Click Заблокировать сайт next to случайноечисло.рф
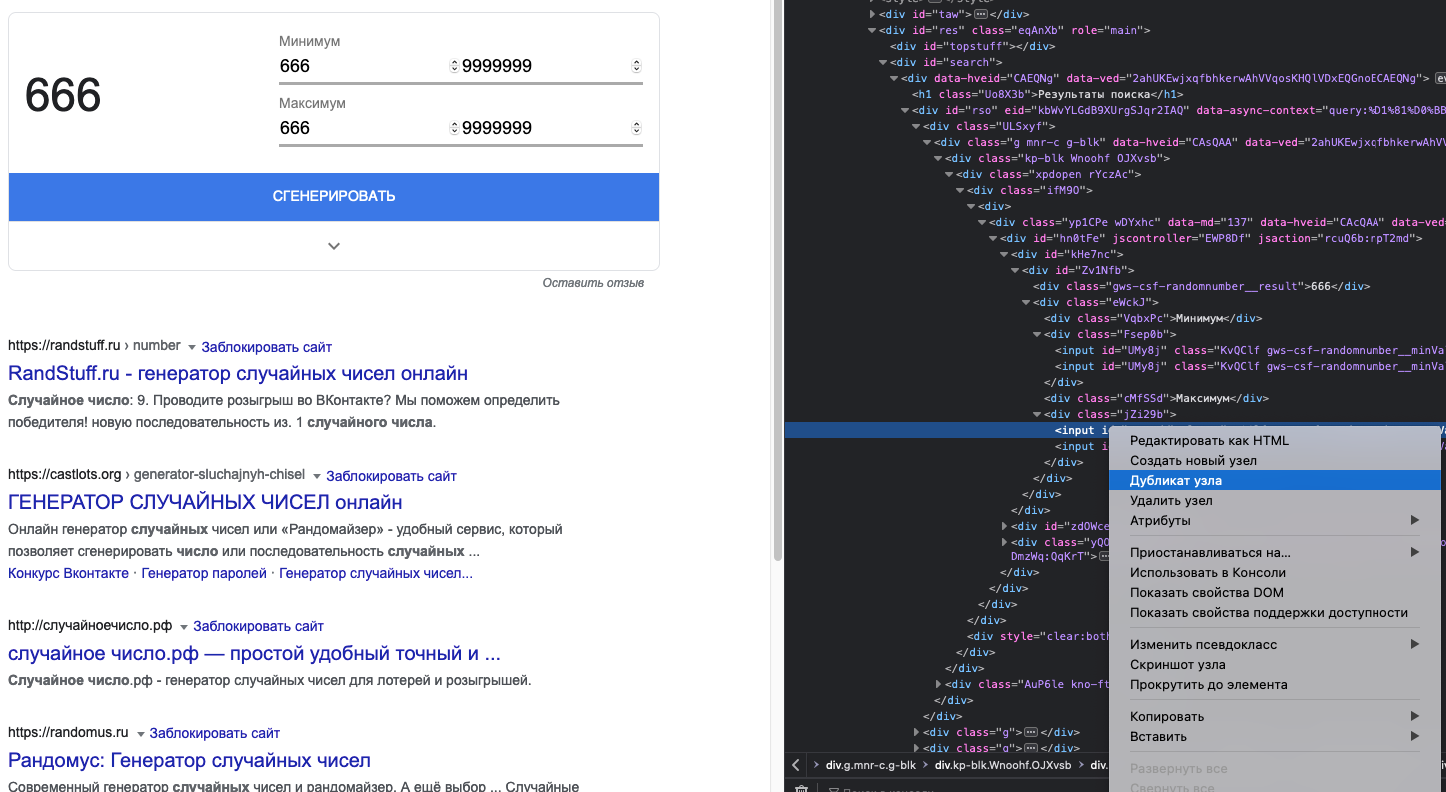 259,627
